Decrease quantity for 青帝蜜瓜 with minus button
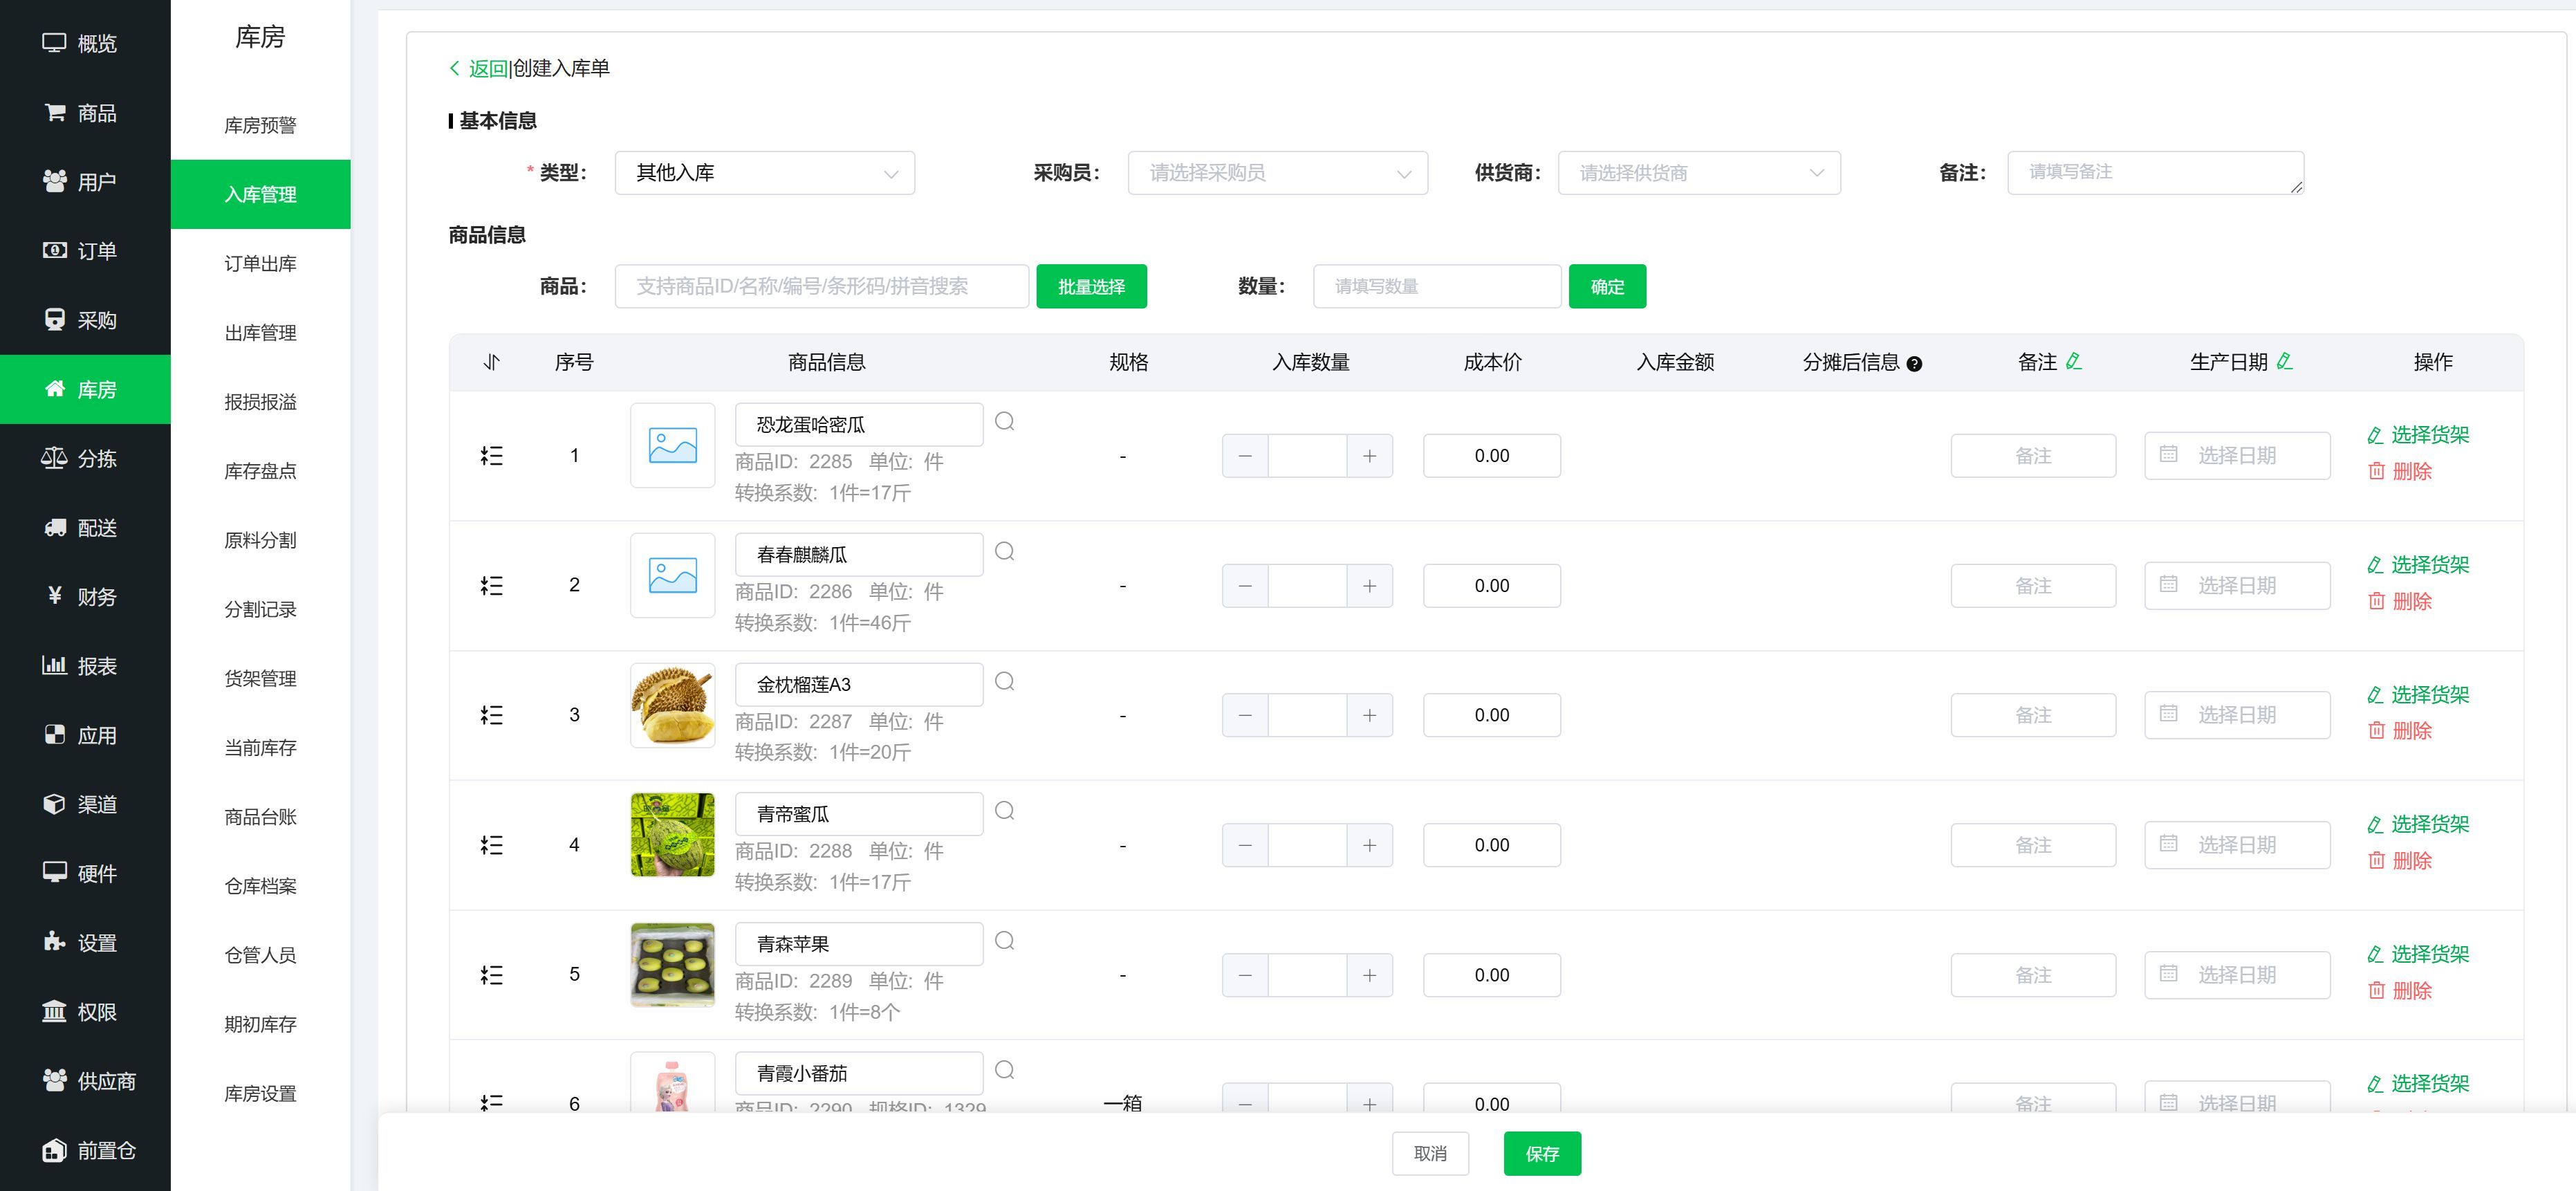2576x1191 pixels. click(1245, 845)
